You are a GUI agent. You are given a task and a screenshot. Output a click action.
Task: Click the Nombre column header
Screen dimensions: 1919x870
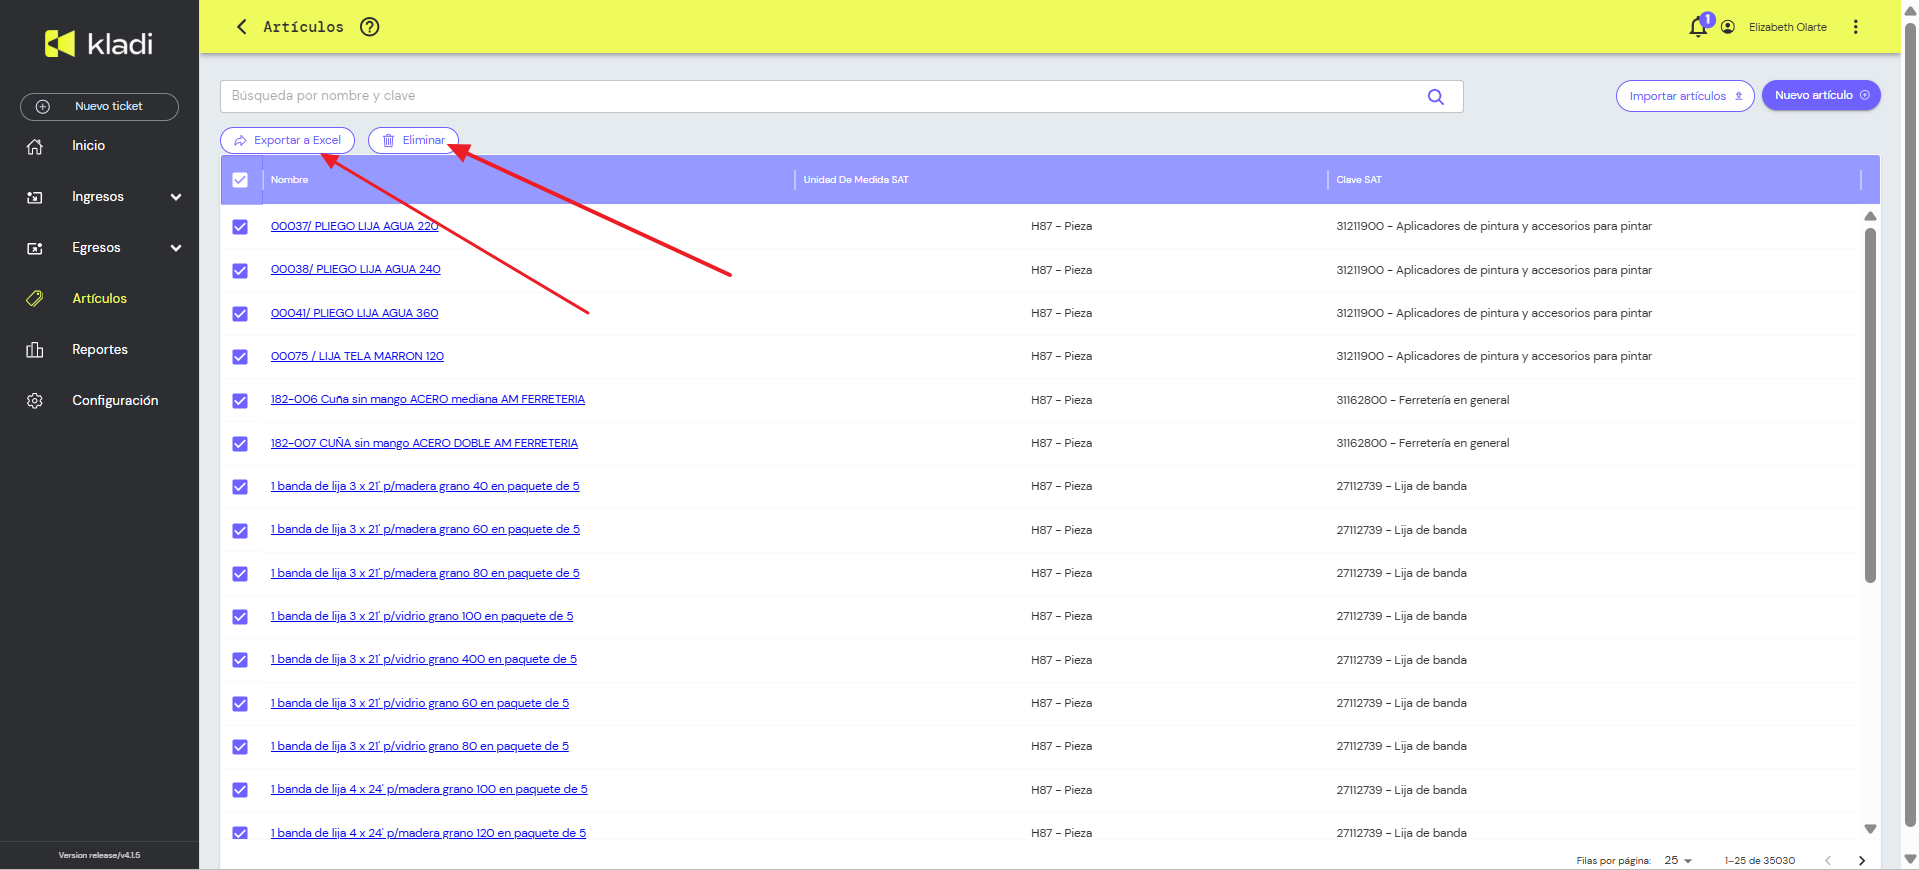(x=290, y=180)
